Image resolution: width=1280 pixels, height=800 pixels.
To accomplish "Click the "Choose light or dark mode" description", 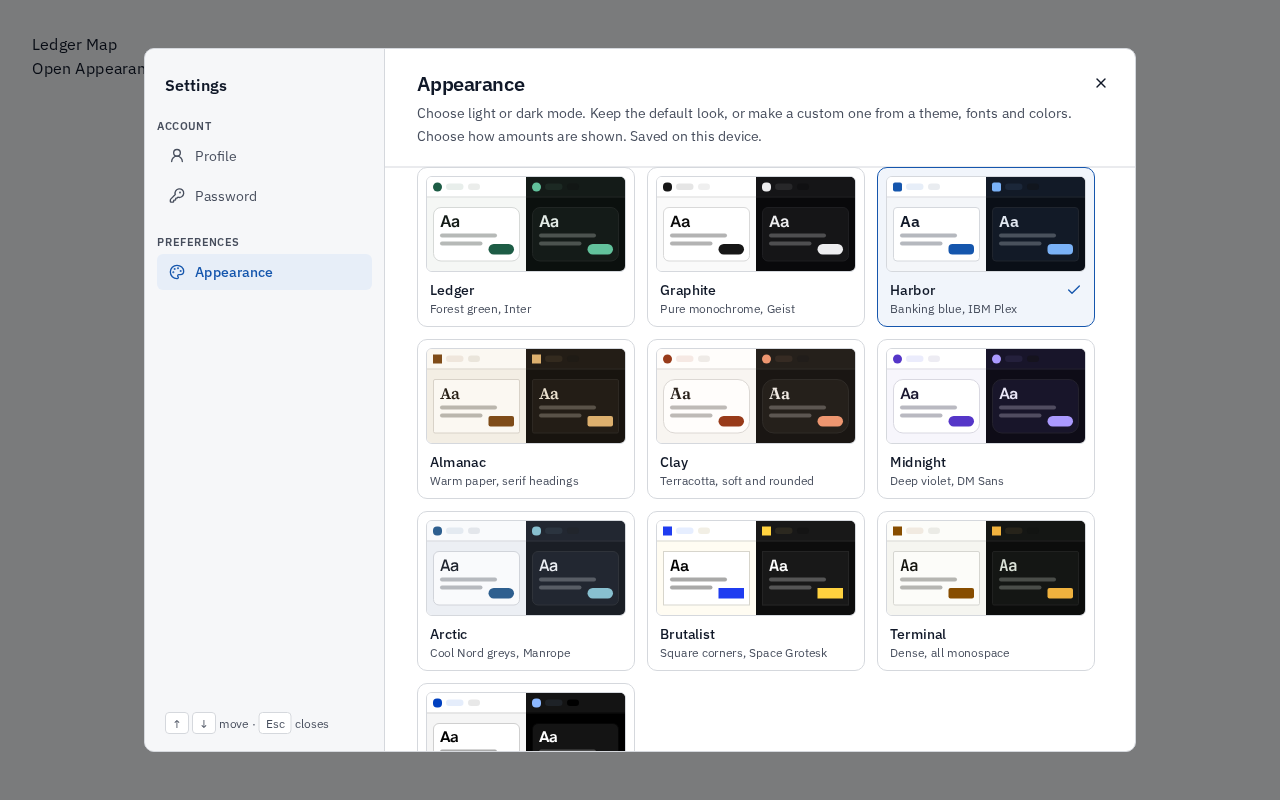I will tap(744, 125).
